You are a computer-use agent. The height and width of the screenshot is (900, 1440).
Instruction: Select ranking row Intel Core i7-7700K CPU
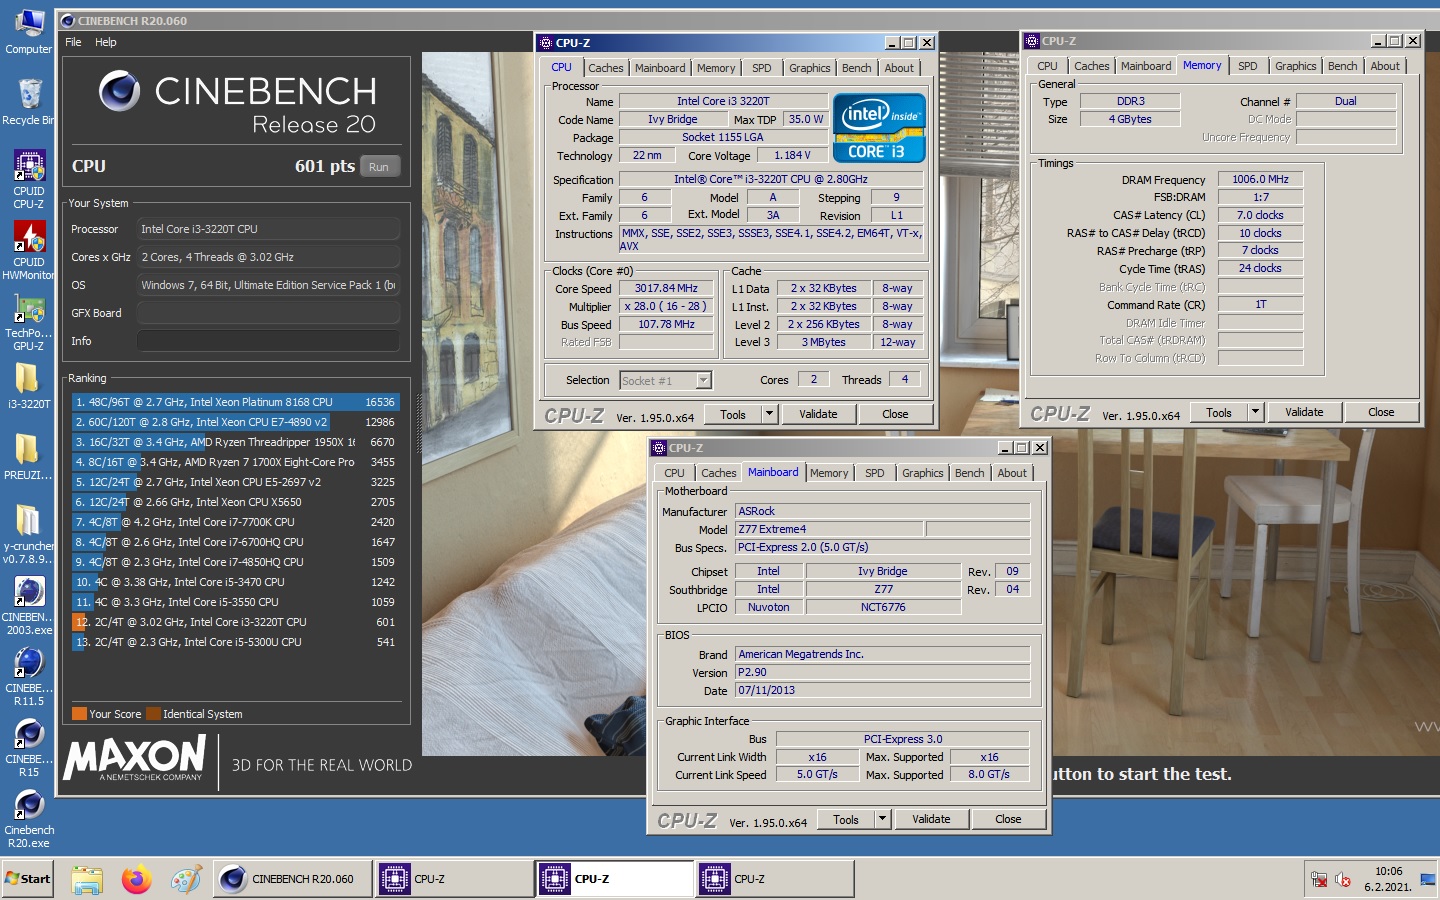236,522
